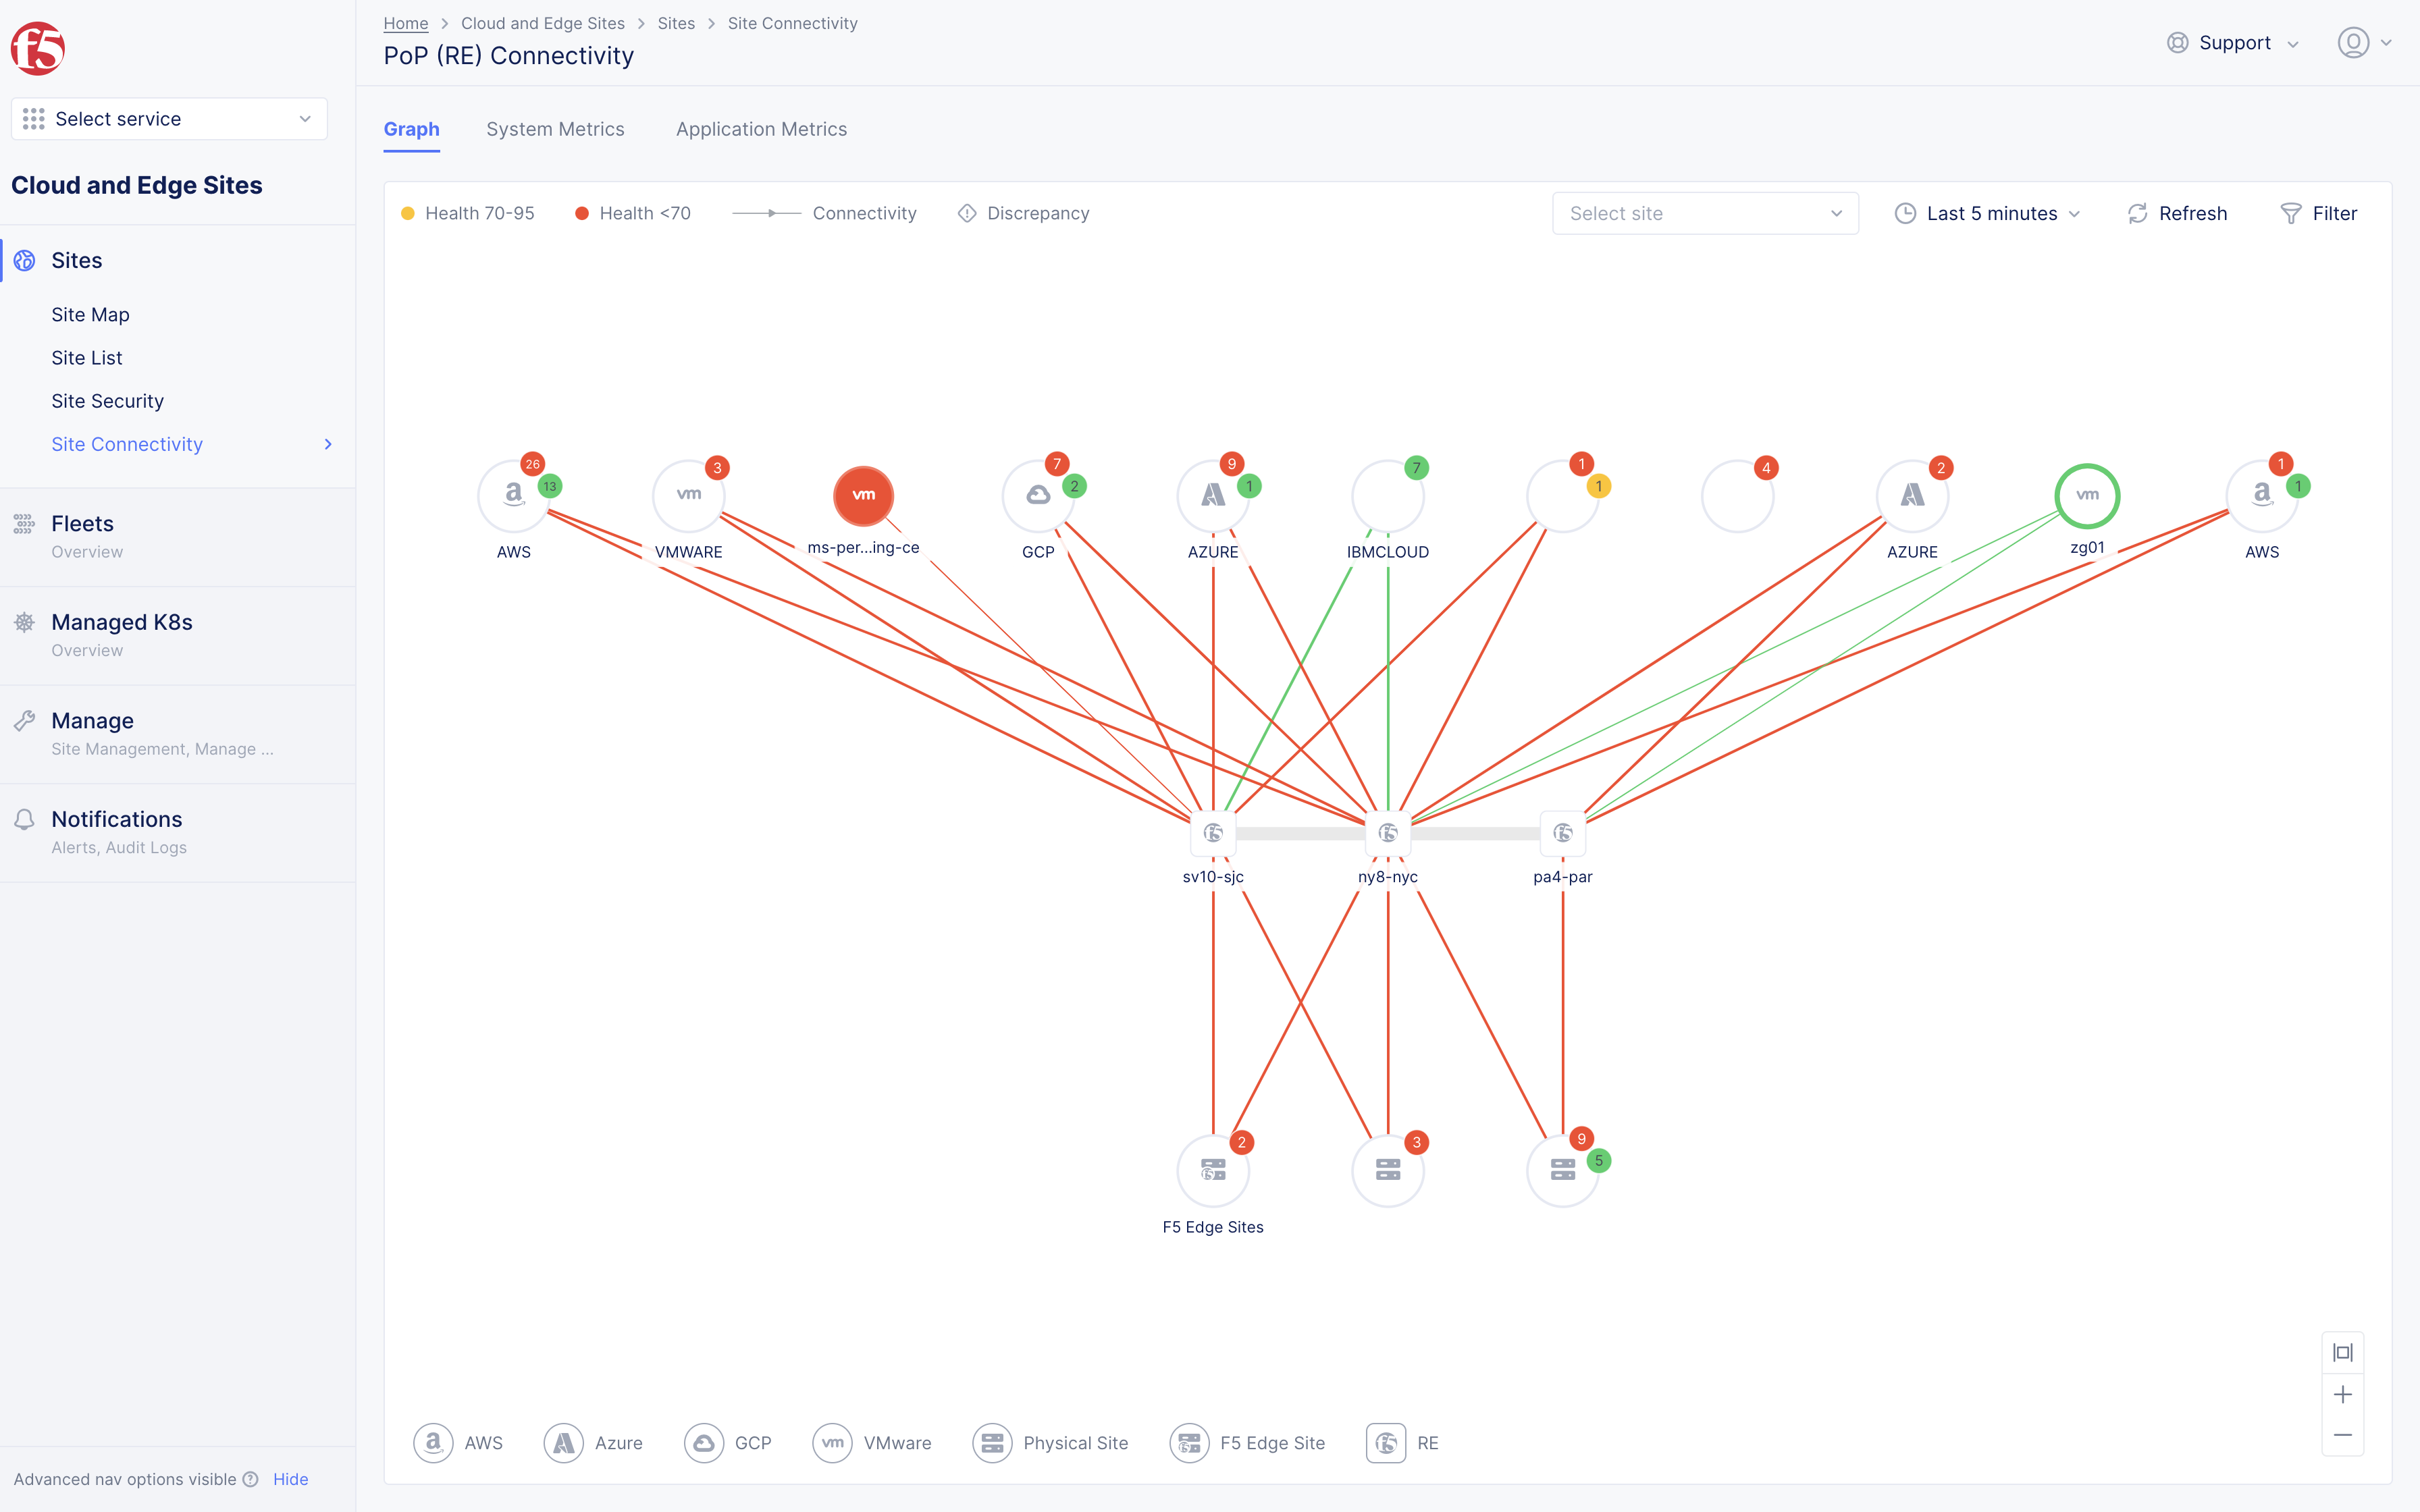Open the Select site combo box

1705,213
